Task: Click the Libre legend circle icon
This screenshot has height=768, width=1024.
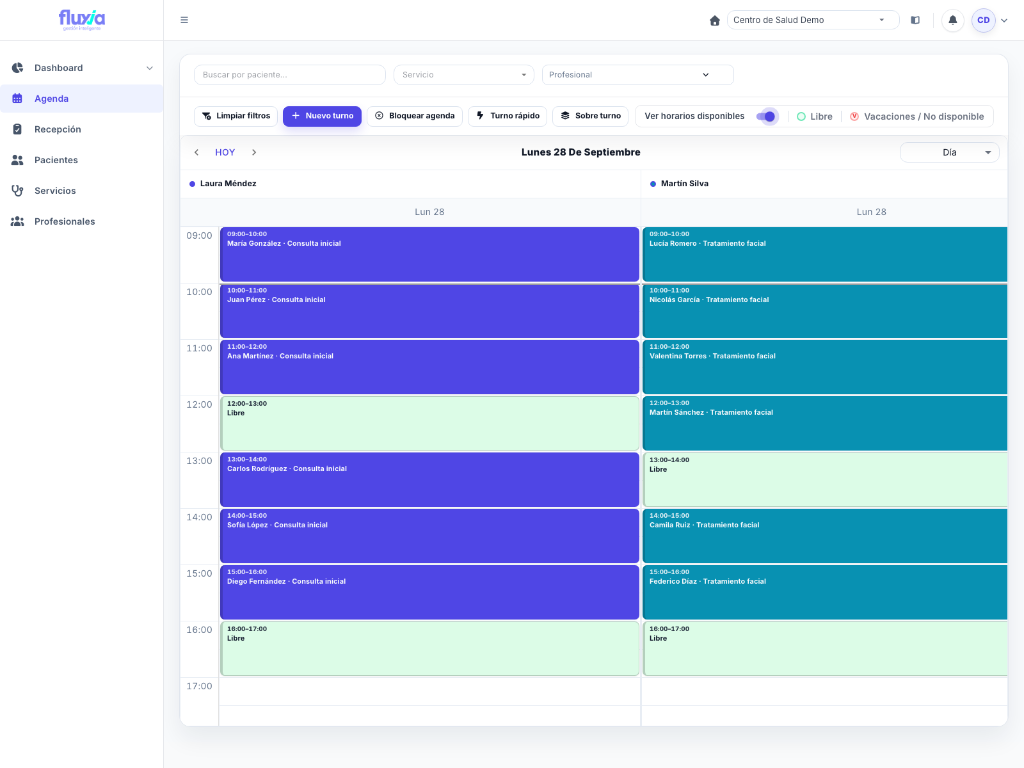Action: [801, 116]
